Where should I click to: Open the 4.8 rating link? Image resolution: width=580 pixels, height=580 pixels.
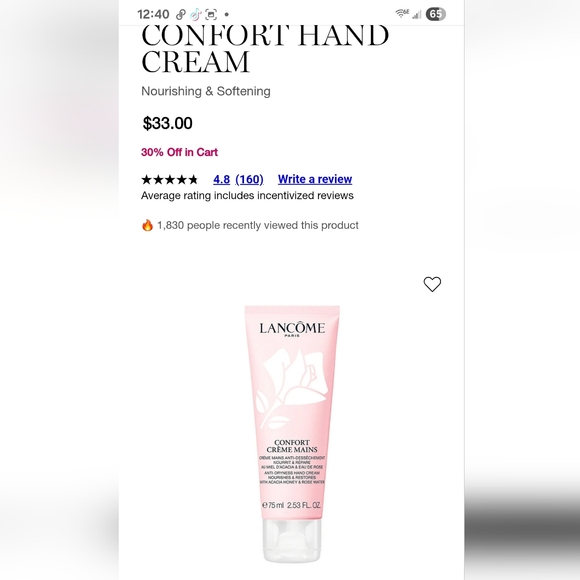tap(221, 179)
